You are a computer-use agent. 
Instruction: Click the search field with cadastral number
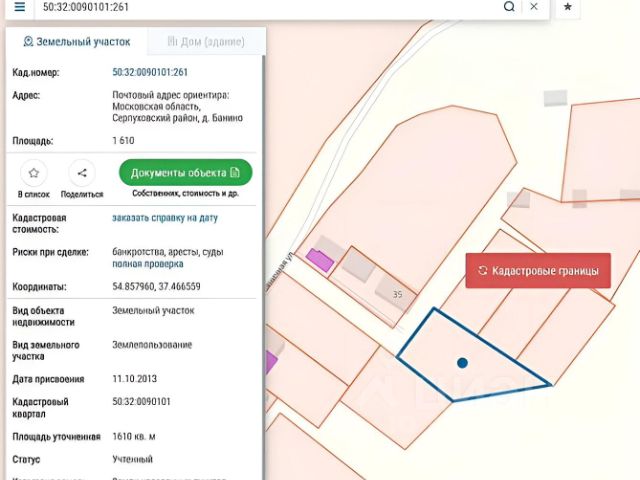269,7
